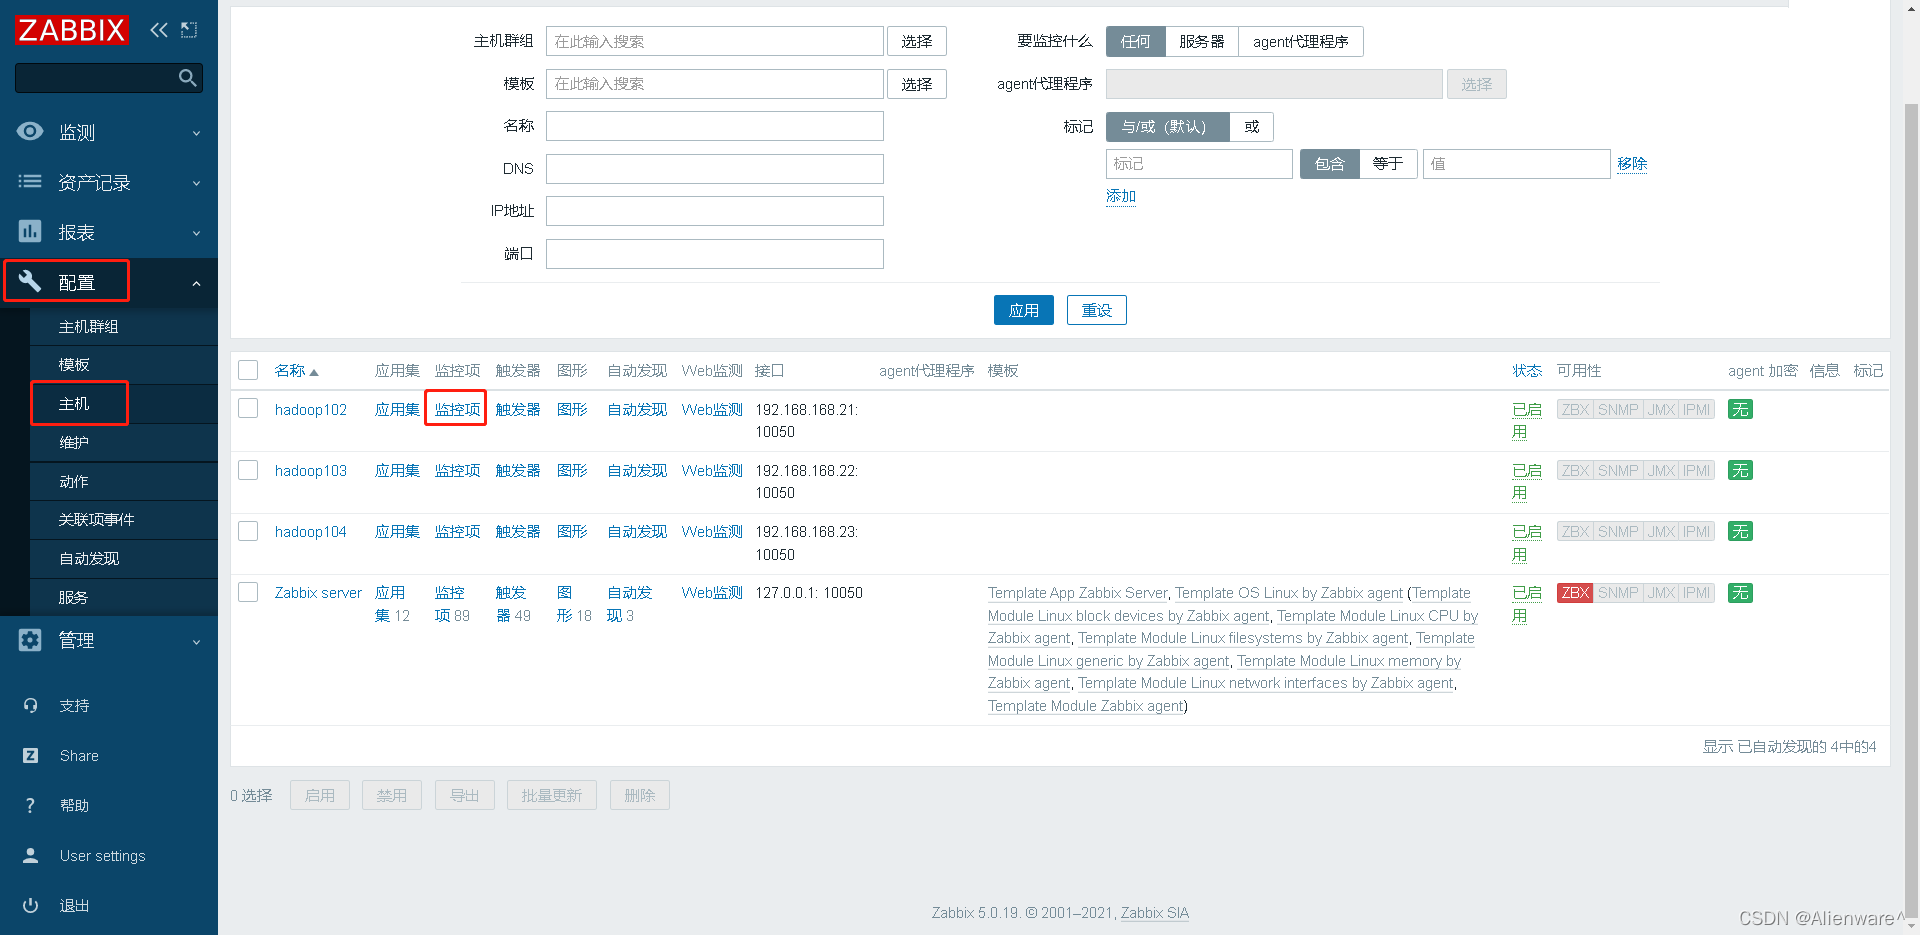This screenshot has width=1920, height=935.
Task: Check the hadoop103 row checkbox
Action: pyautogui.click(x=248, y=470)
